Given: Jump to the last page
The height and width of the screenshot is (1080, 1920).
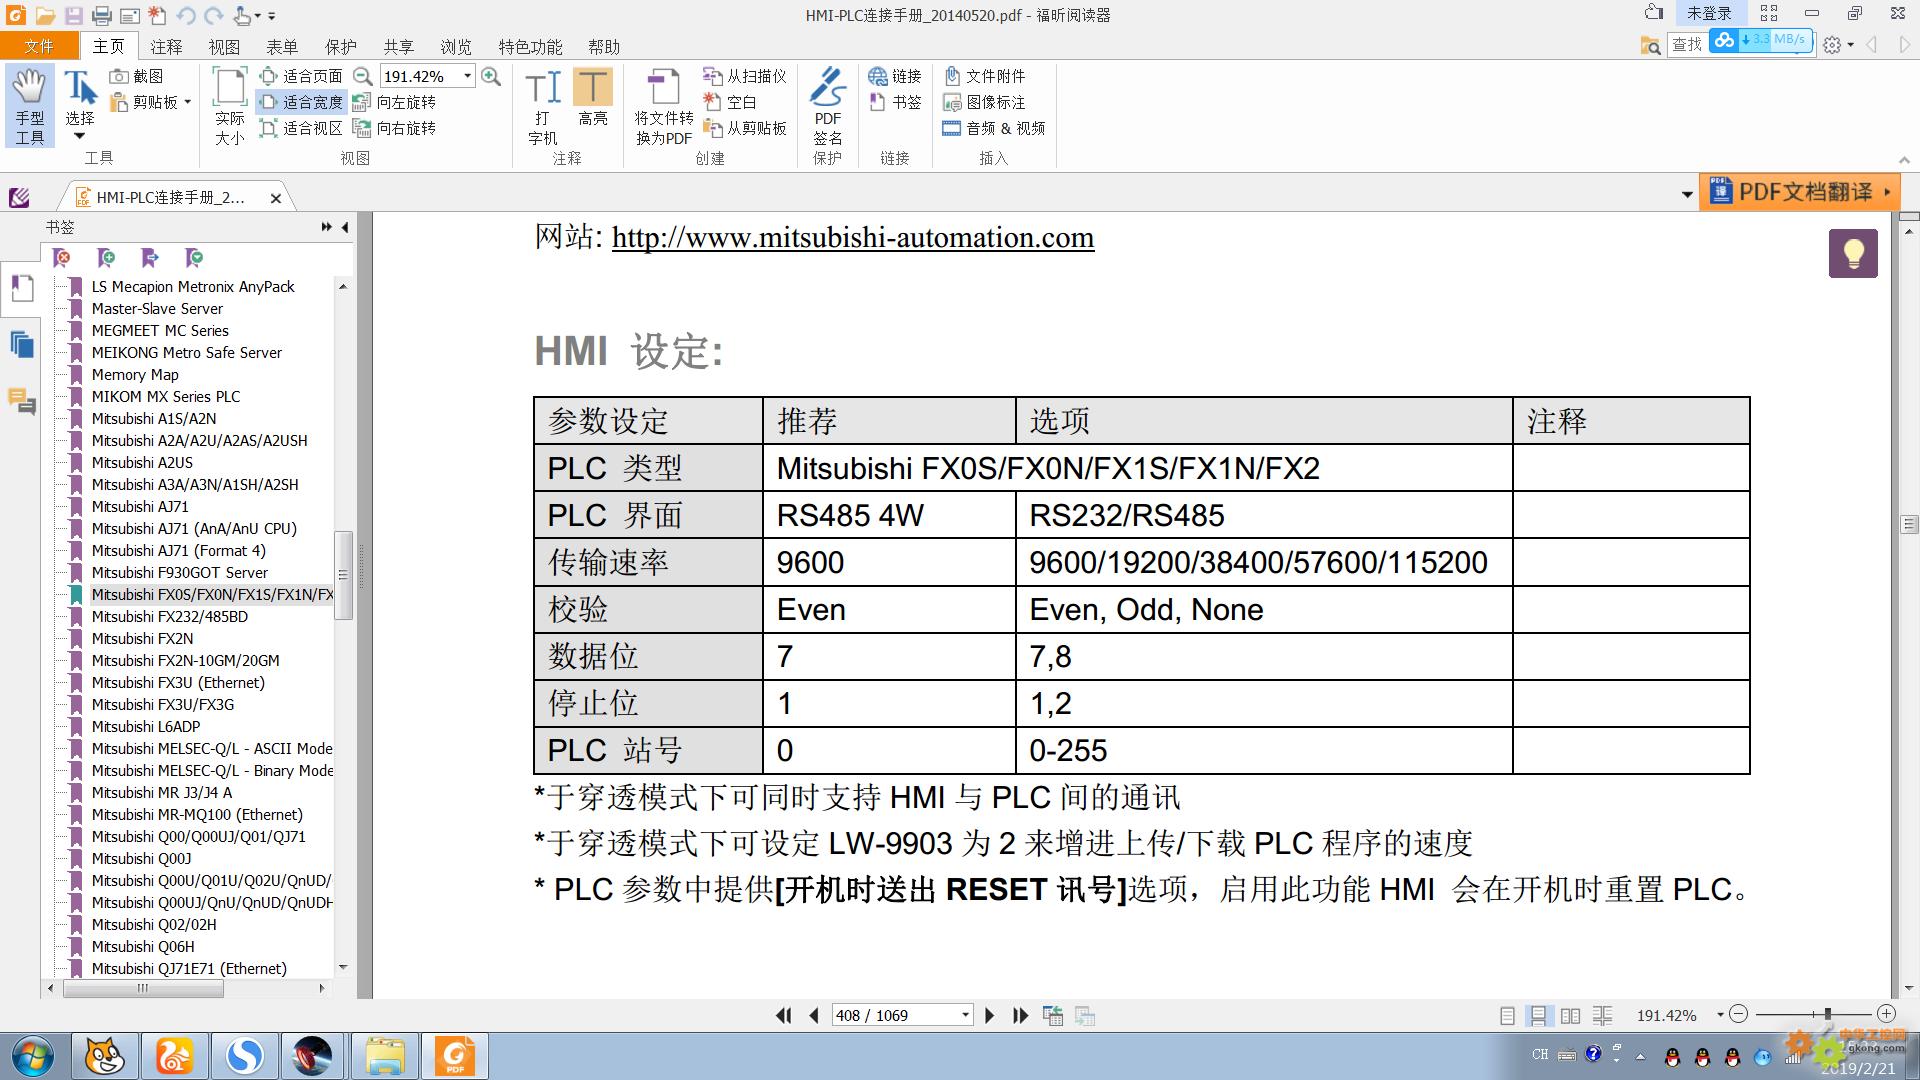Looking at the screenshot, I should click(x=1020, y=1015).
